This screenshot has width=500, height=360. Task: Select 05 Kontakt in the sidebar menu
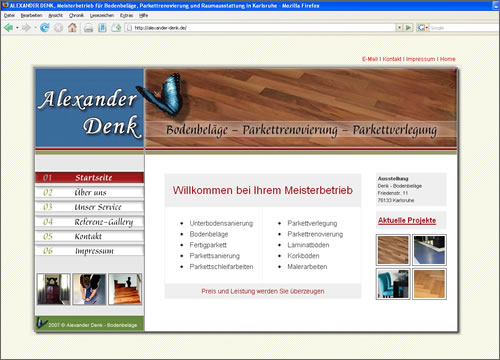[x=89, y=236]
